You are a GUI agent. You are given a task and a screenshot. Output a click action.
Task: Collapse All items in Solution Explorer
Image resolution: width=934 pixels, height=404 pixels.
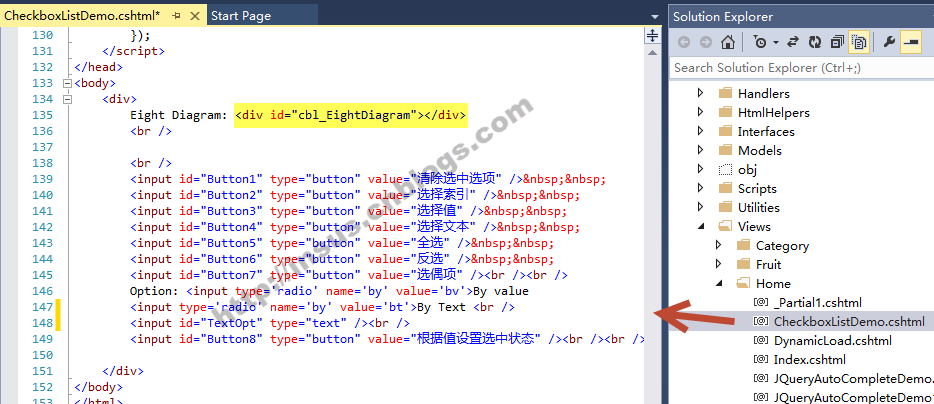click(x=837, y=42)
